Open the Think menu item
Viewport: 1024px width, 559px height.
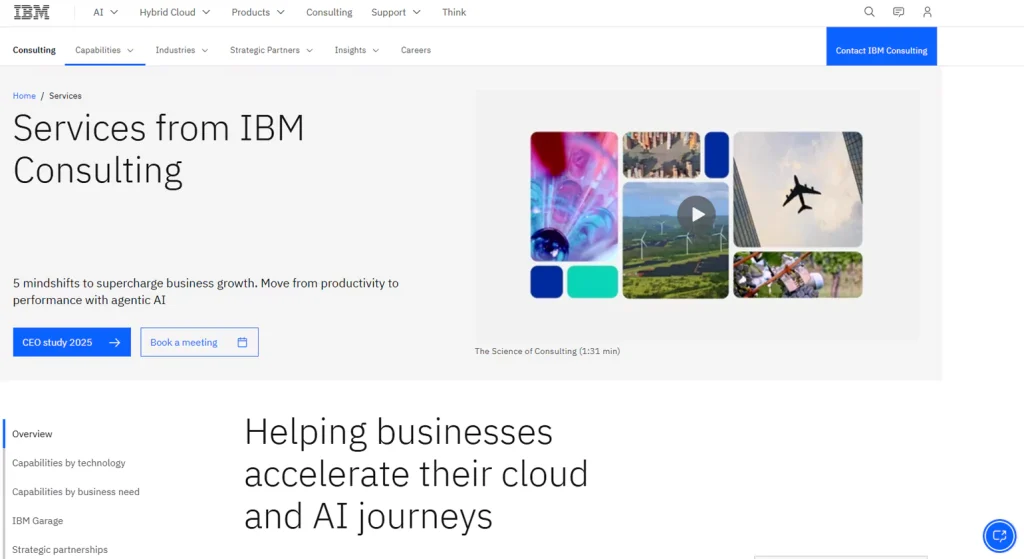(454, 12)
